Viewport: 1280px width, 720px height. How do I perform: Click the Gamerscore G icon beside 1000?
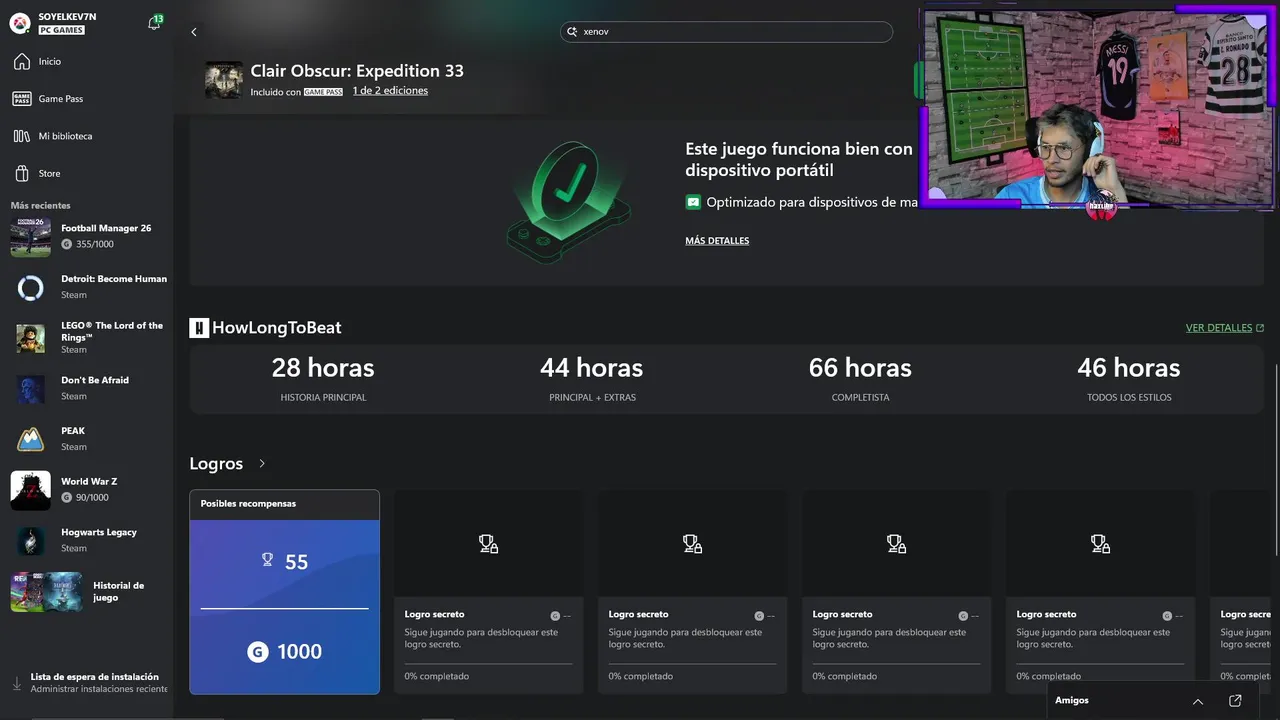pos(258,652)
